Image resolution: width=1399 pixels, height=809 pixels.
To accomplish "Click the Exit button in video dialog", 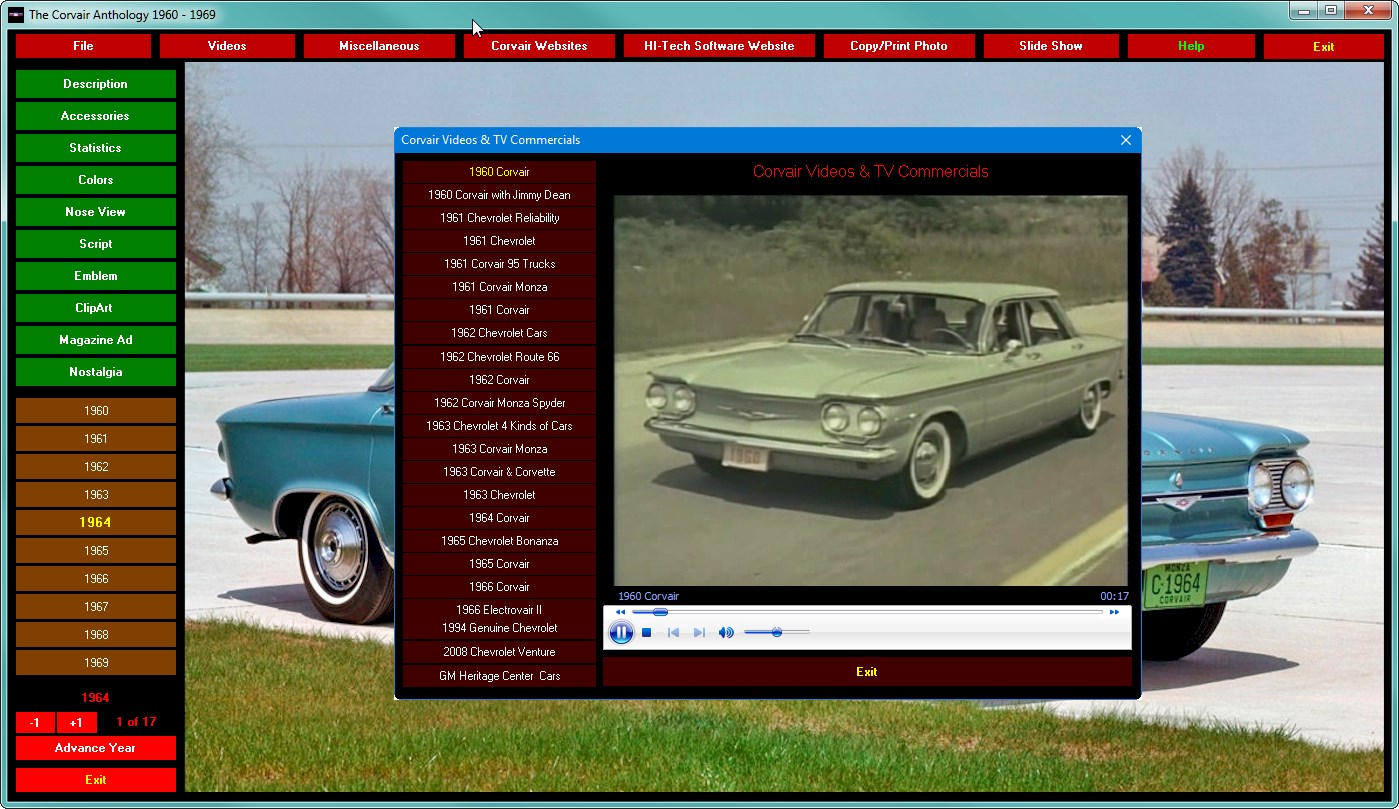I will click(867, 672).
